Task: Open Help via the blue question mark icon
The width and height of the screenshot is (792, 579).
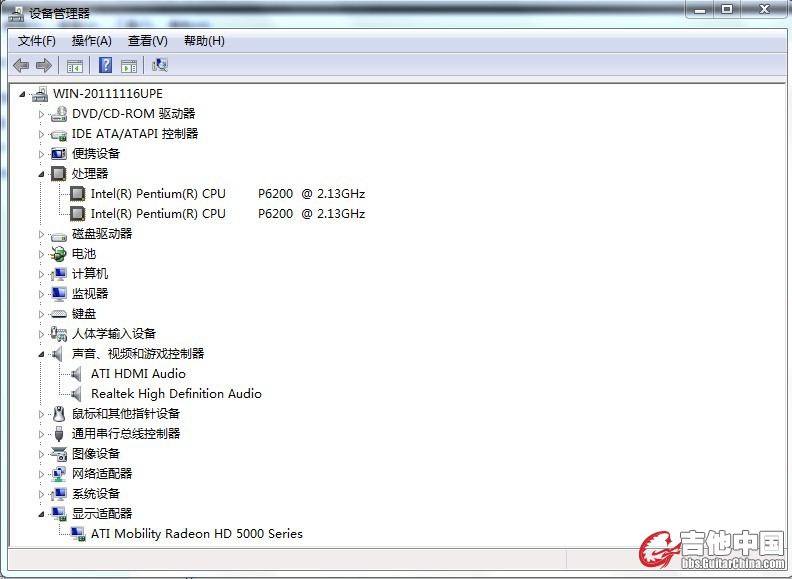Action: (x=105, y=65)
